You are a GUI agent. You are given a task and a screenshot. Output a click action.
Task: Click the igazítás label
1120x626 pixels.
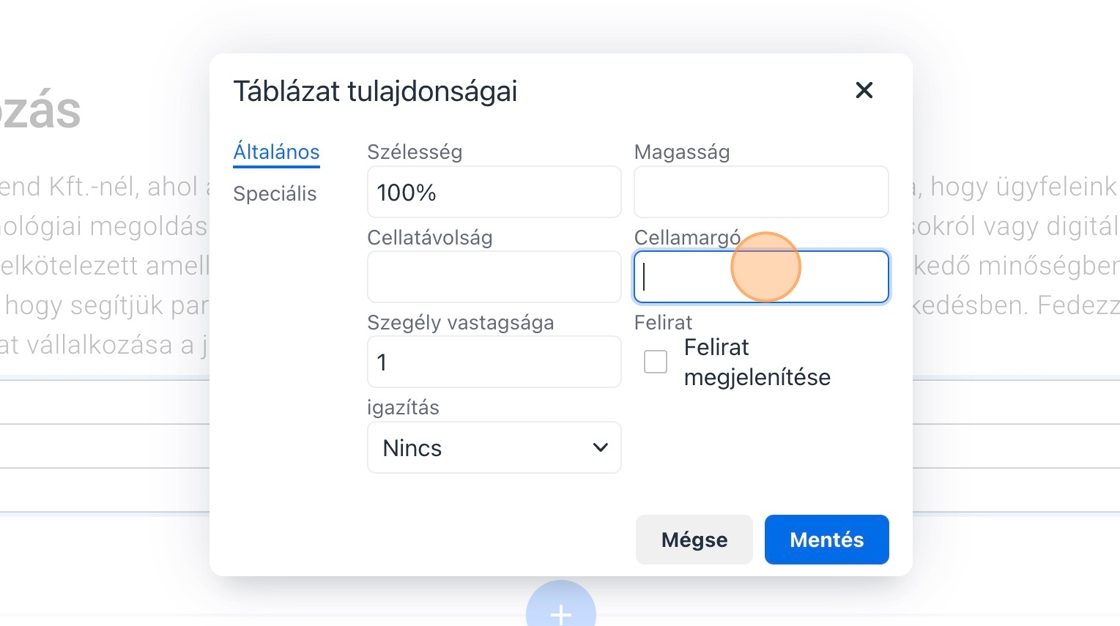(x=403, y=408)
